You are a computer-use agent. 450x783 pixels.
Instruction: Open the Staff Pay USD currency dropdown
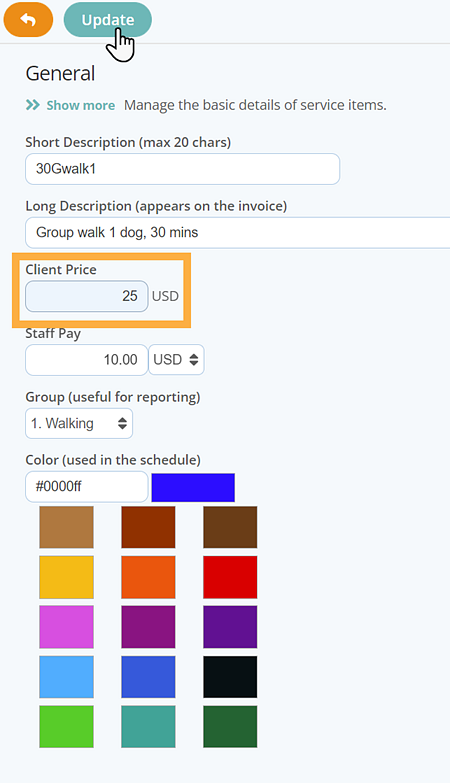pyautogui.click(x=176, y=360)
